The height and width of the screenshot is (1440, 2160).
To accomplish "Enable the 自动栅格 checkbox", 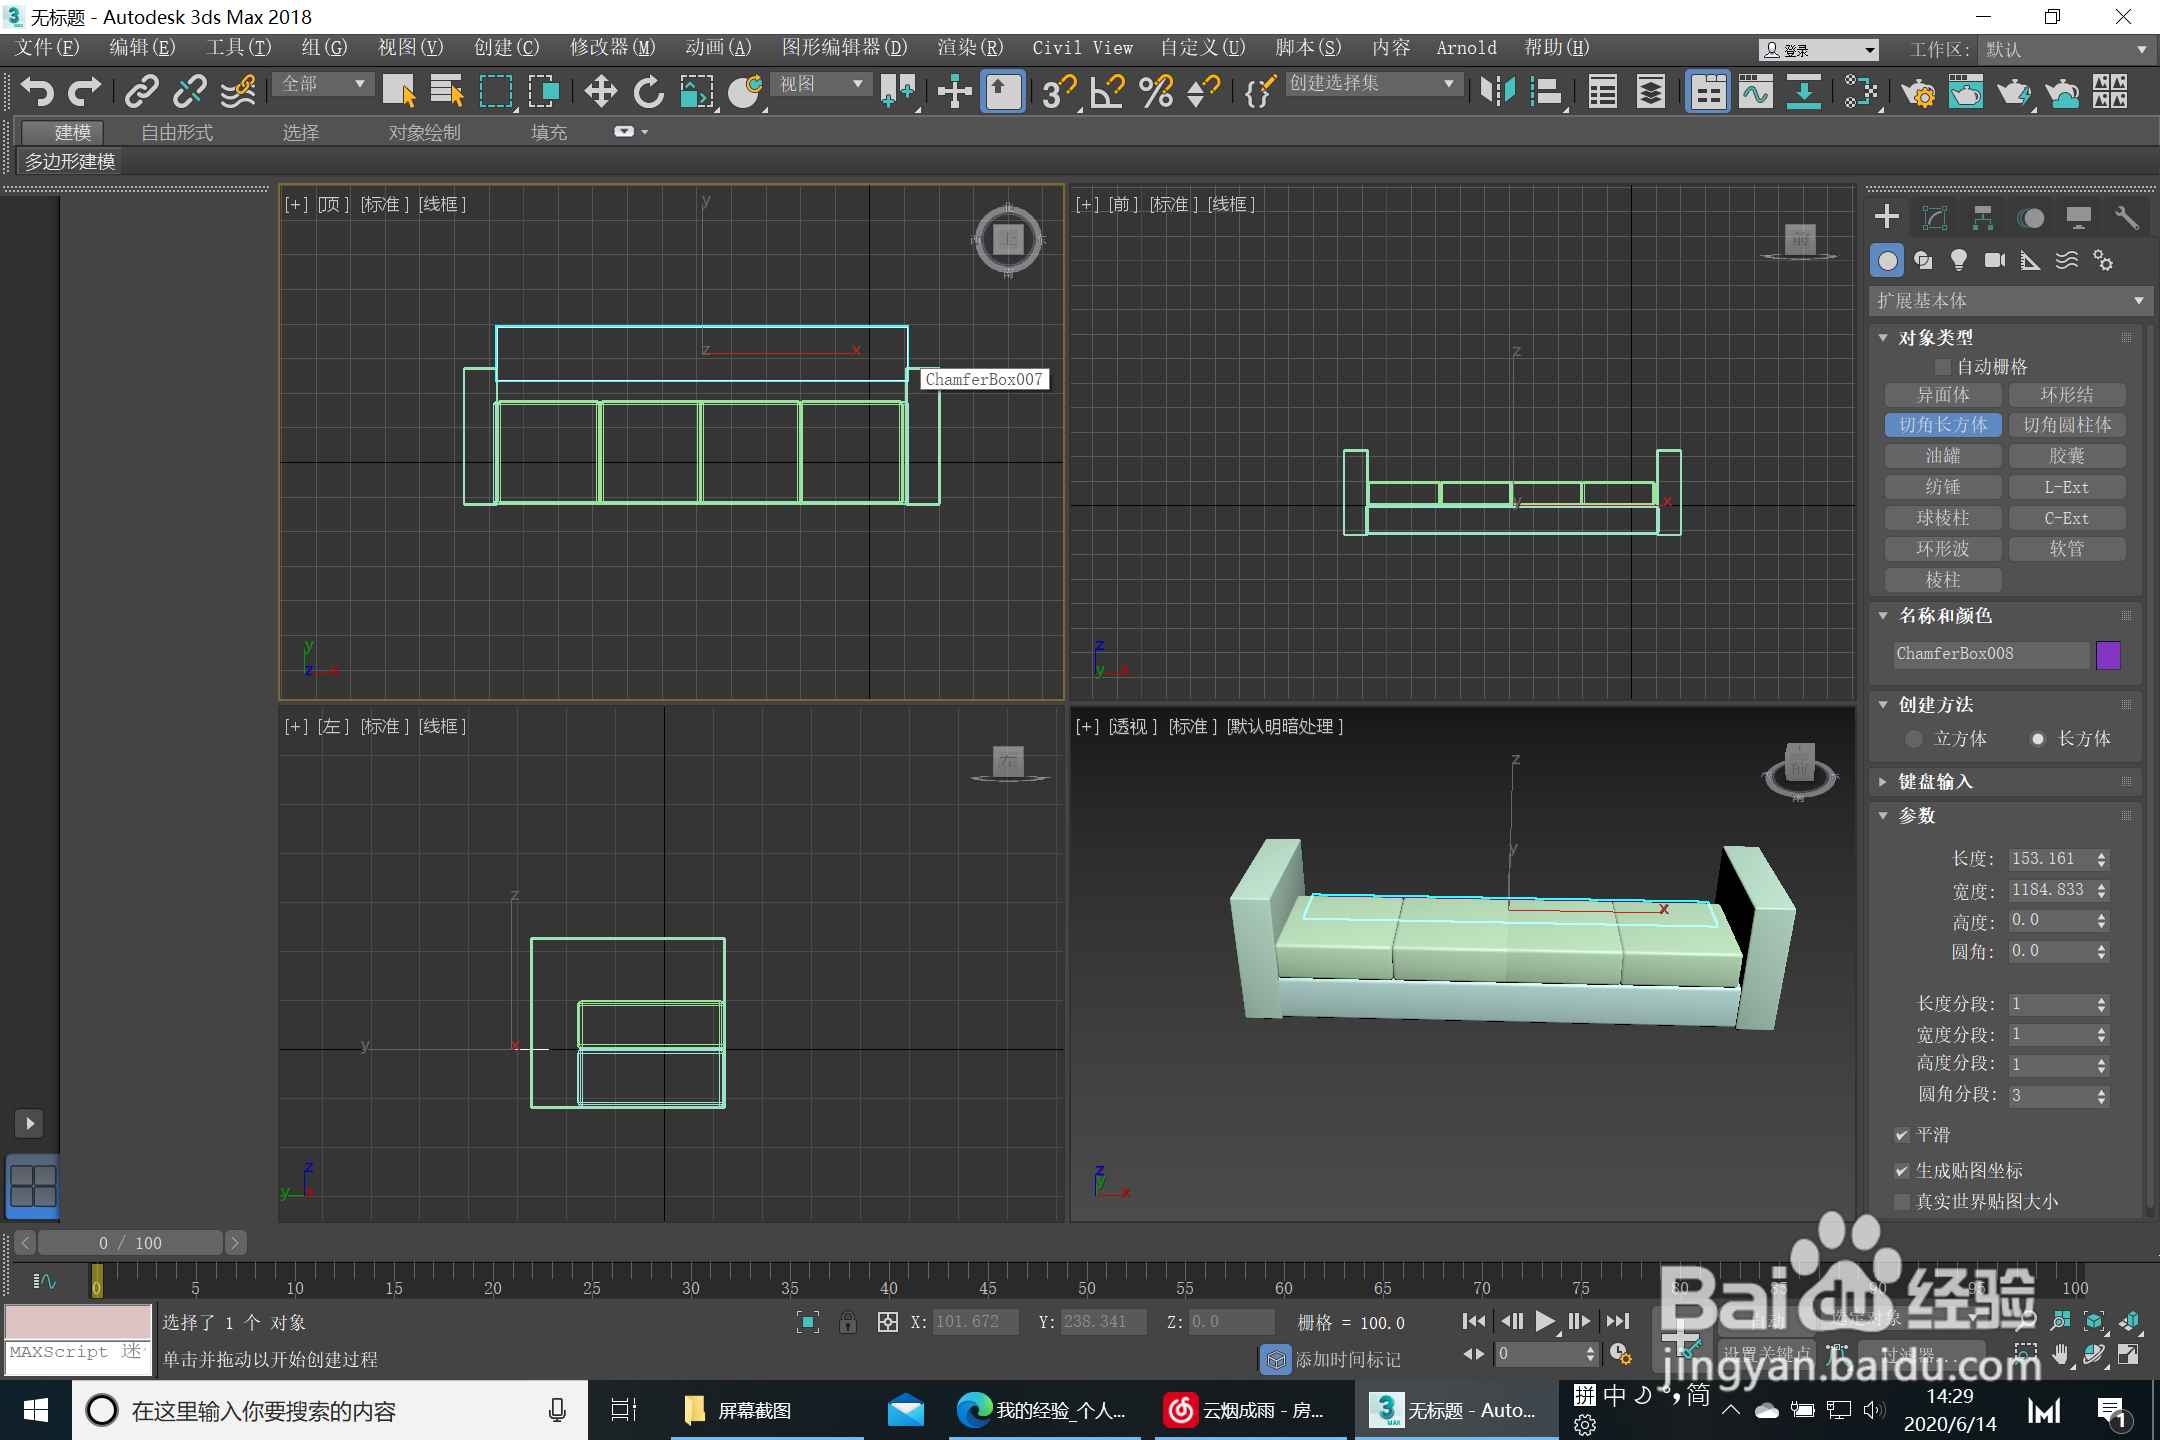I will coord(1943,367).
